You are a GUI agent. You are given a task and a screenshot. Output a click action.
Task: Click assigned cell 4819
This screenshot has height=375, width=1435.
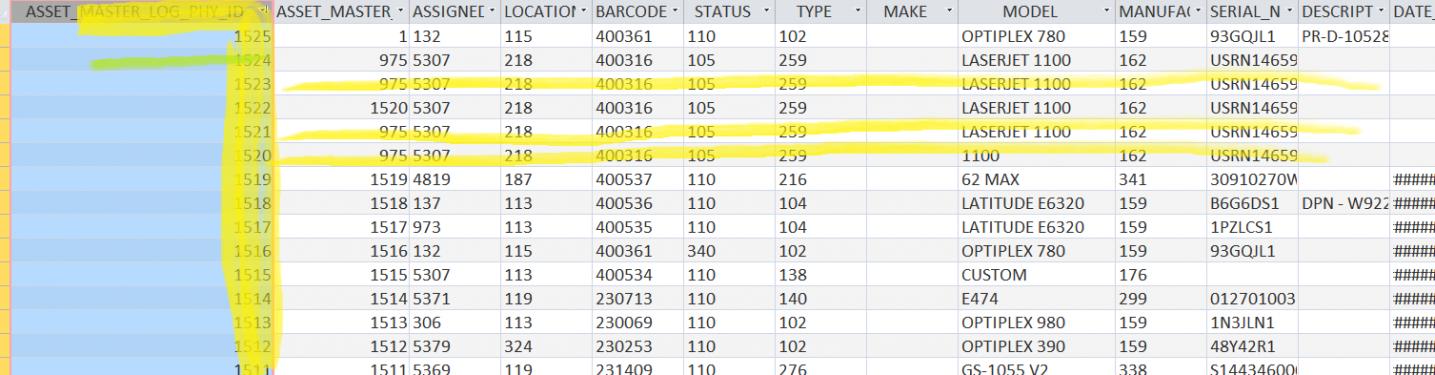[x=454, y=179]
